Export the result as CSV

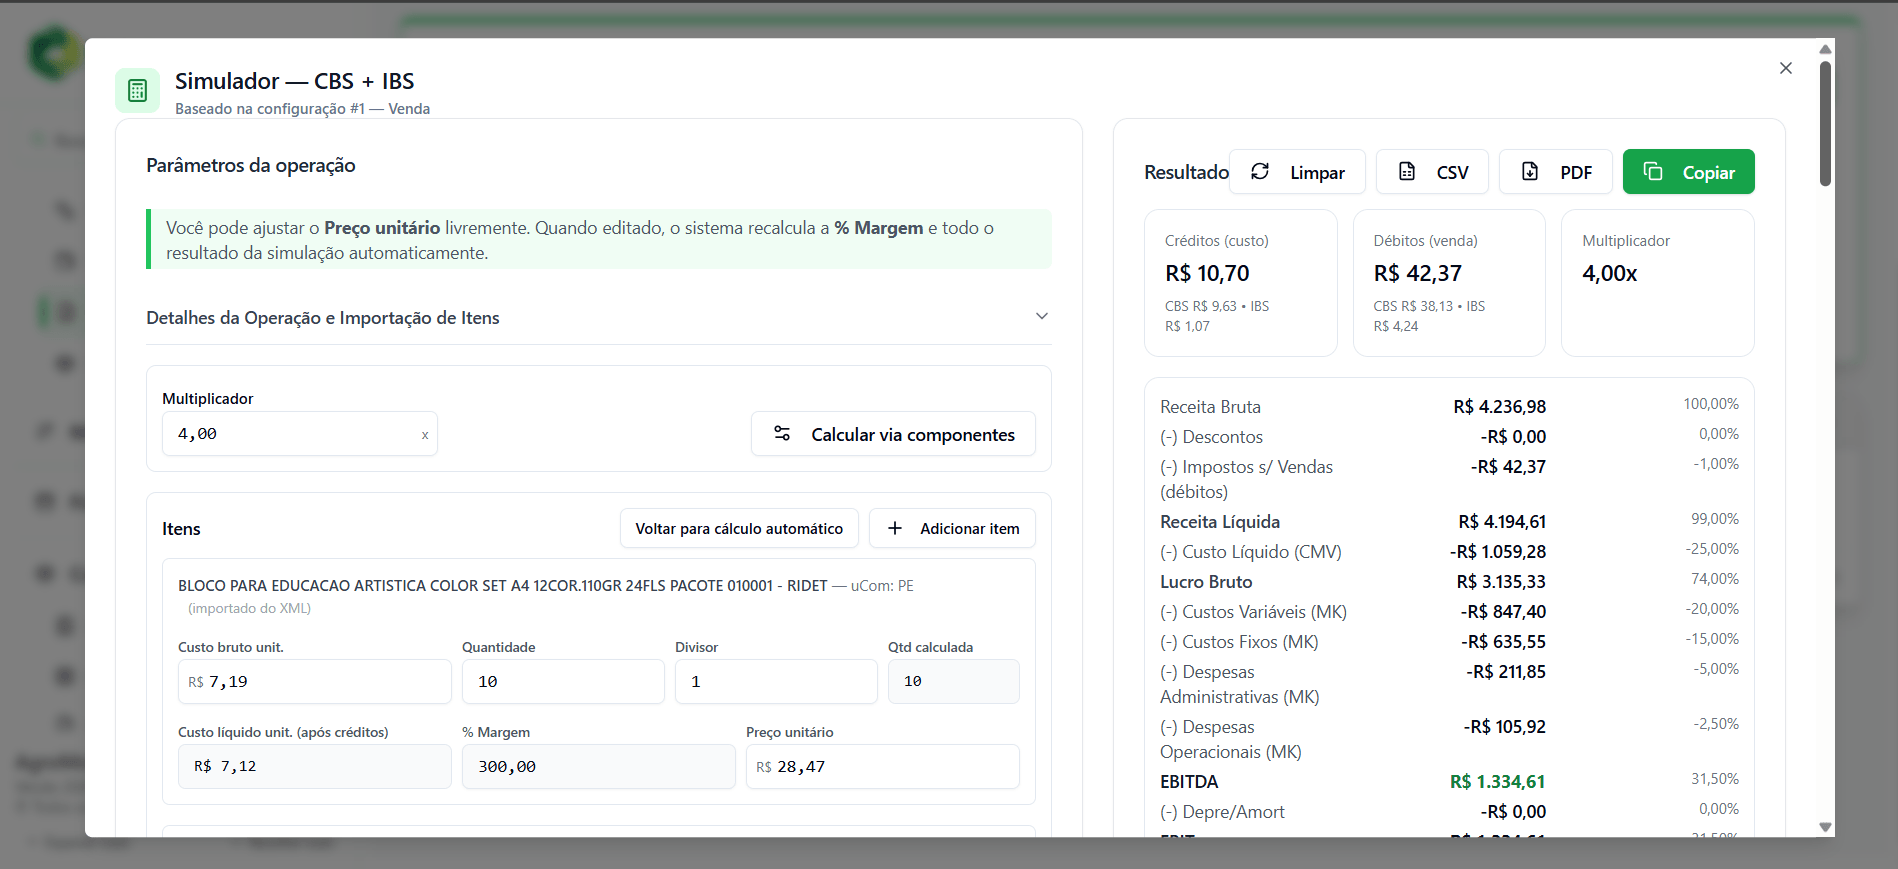(1432, 172)
